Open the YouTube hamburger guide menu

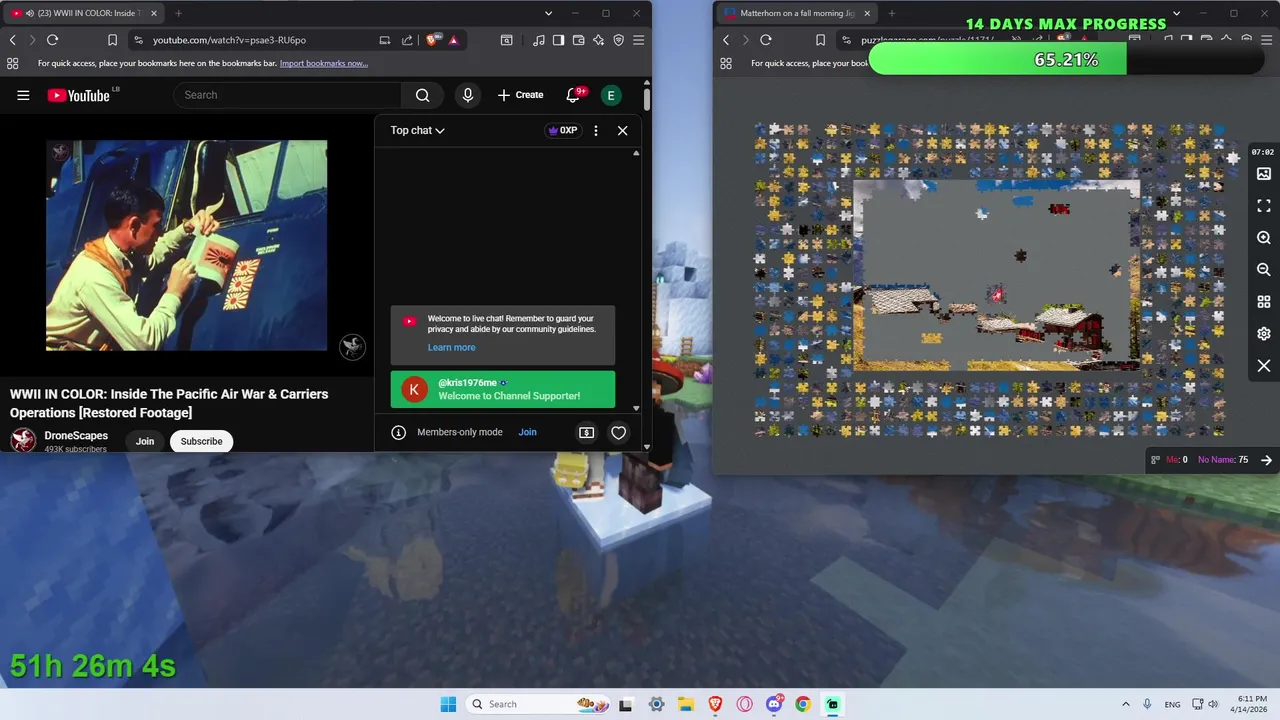pos(23,95)
